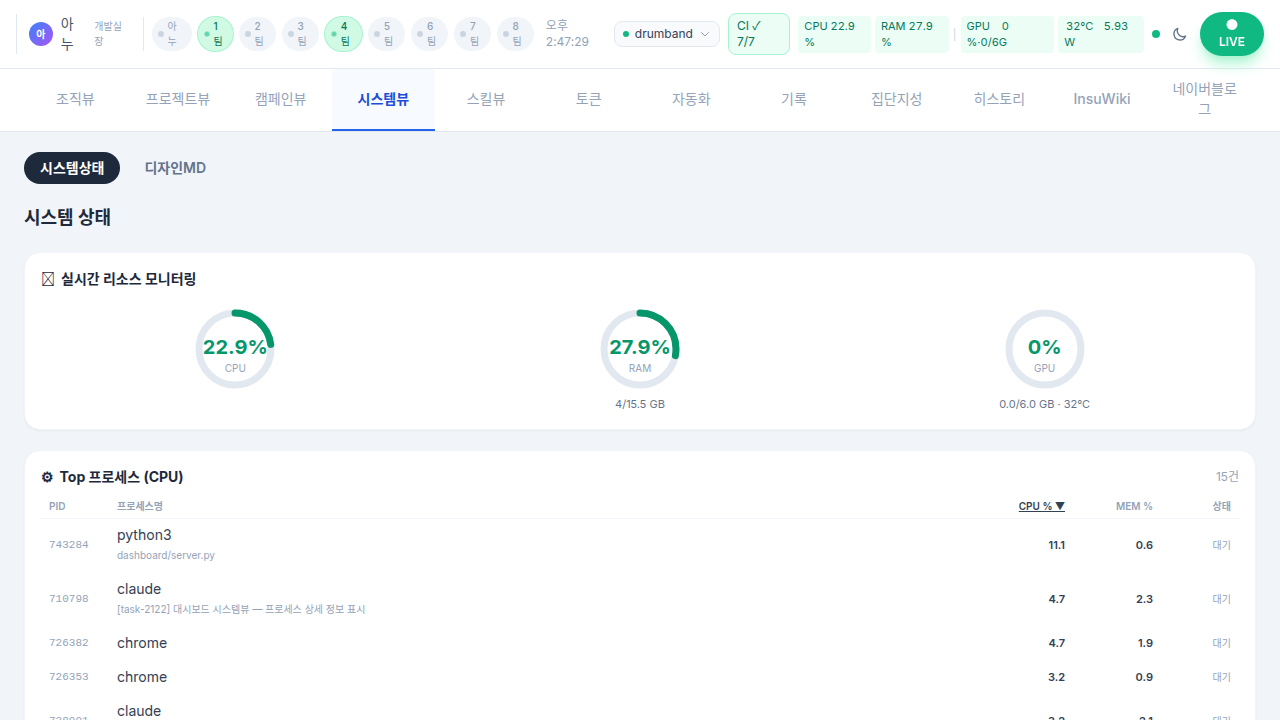This screenshot has width=1280, height=720.
Task: Click the CPU circular usage gauge
Action: (x=235, y=349)
